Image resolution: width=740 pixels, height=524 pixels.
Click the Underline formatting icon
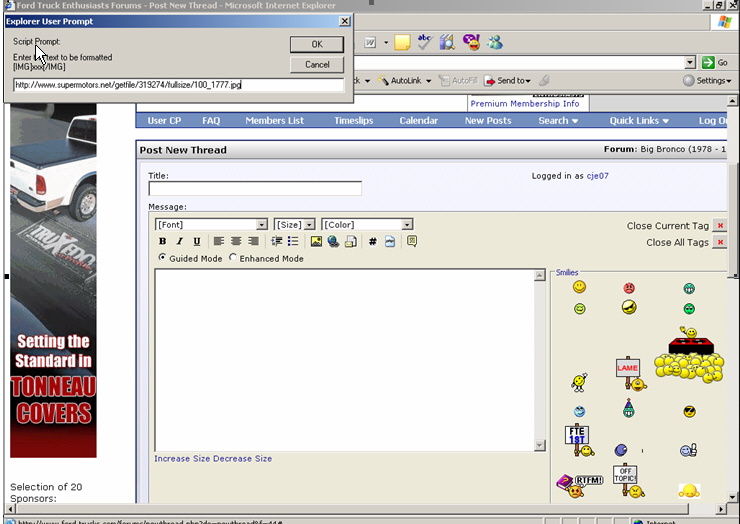pyautogui.click(x=197, y=241)
